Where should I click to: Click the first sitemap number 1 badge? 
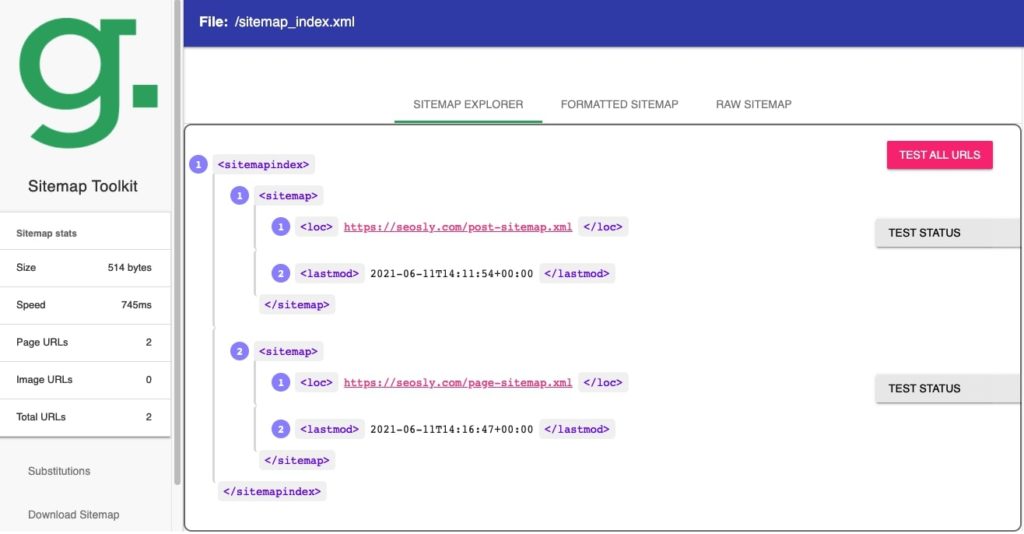click(x=240, y=196)
